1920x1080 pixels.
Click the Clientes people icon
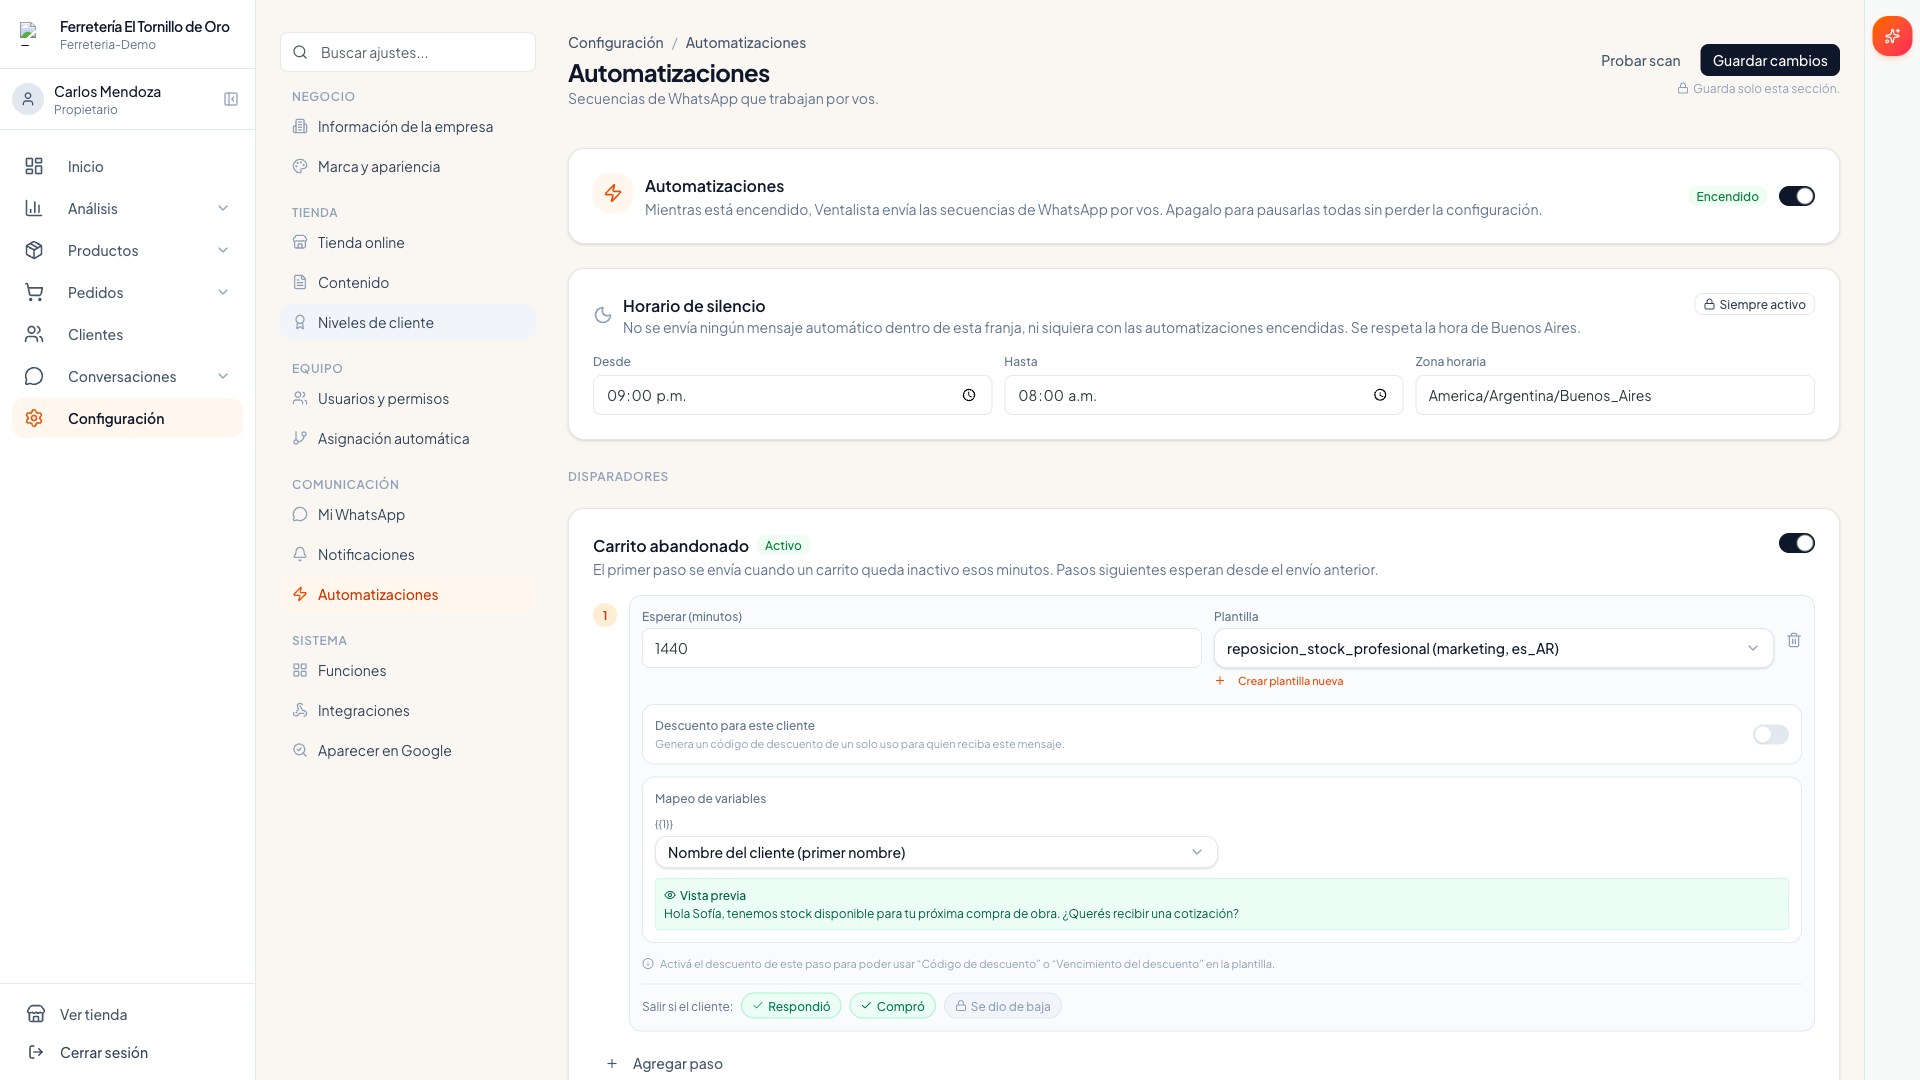[34, 334]
